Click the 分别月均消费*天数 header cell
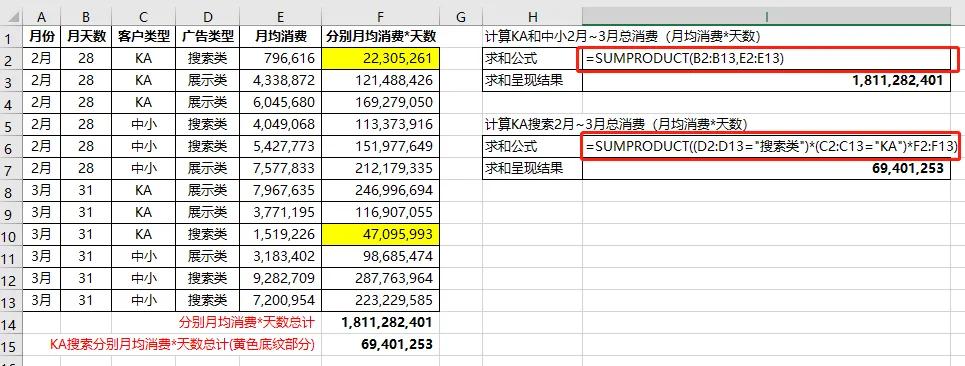 (380, 37)
